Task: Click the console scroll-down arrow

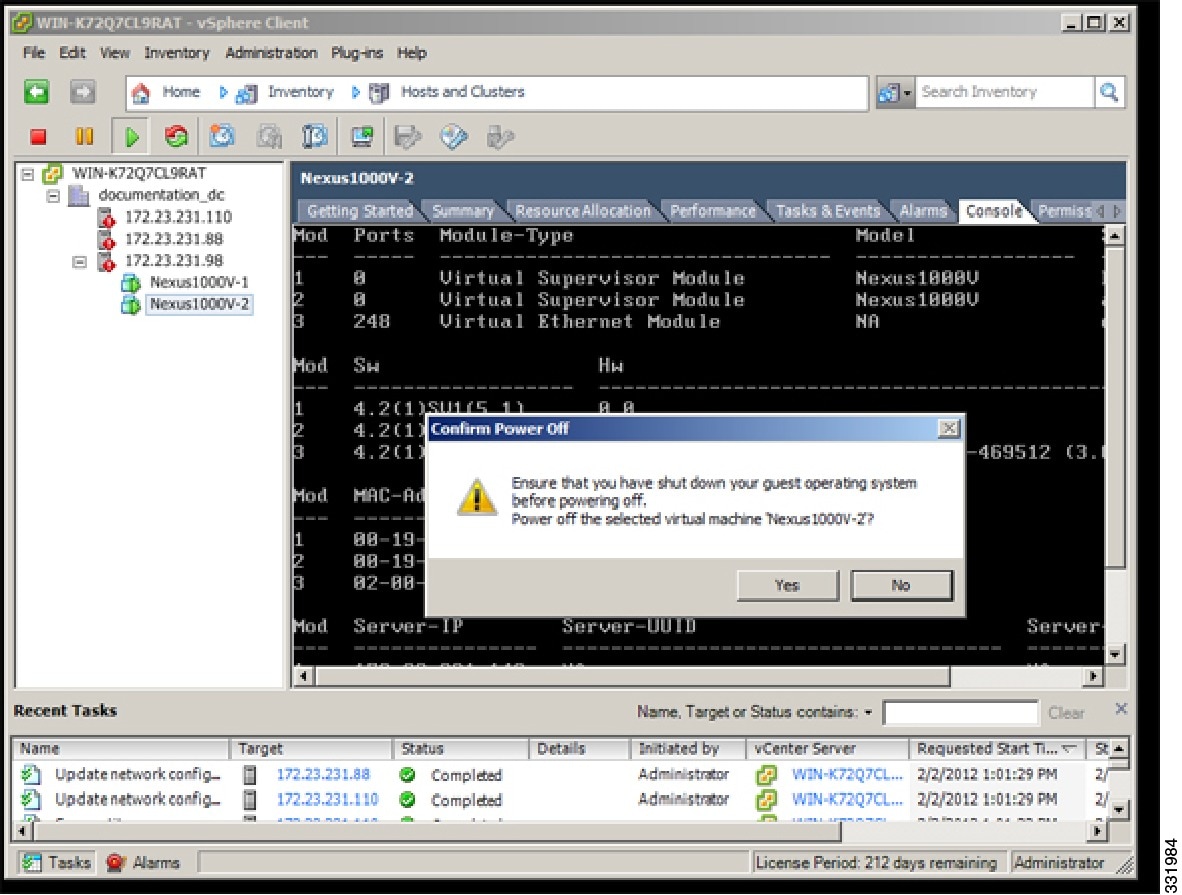Action: [1114, 654]
